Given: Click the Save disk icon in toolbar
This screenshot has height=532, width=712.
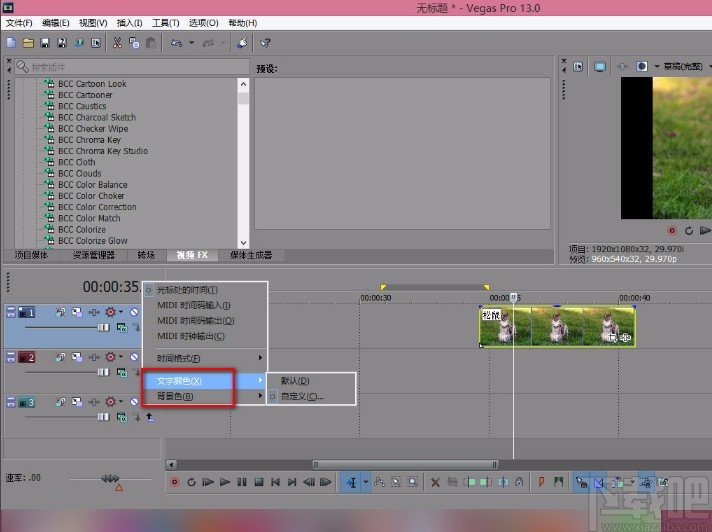Looking at the screenshot, I should pyautogui.click(x=45, y=43).
